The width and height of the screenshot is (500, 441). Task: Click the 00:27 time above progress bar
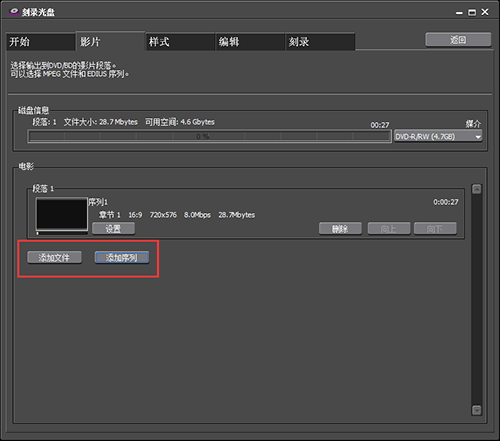click(x=380, y=125)
